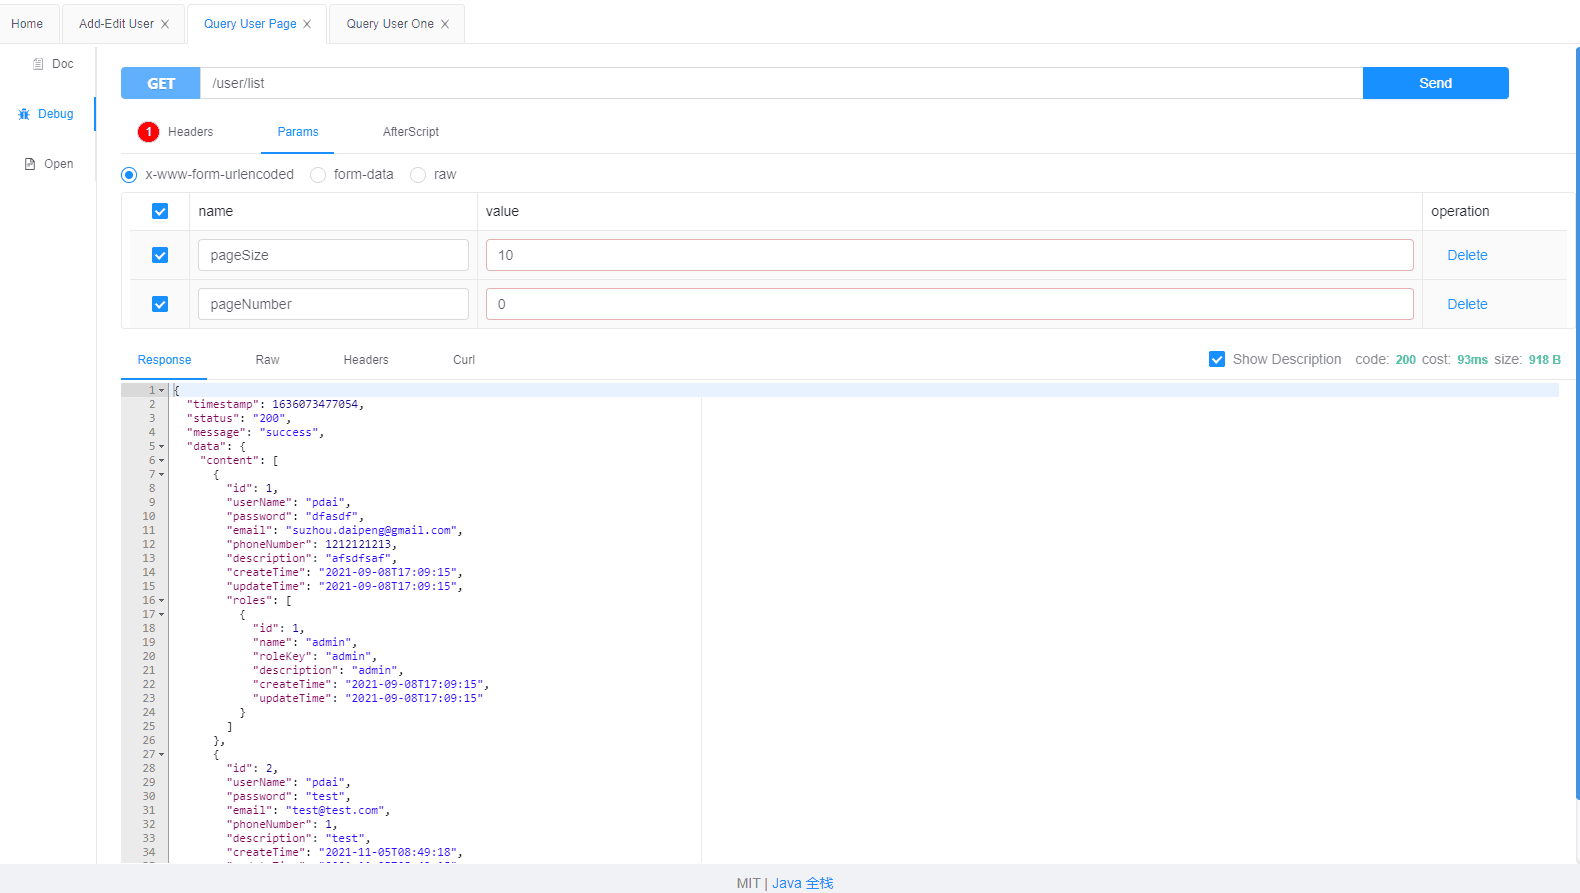Close the Query User Page tab
1580x893 pixels.
pos(307,24)
